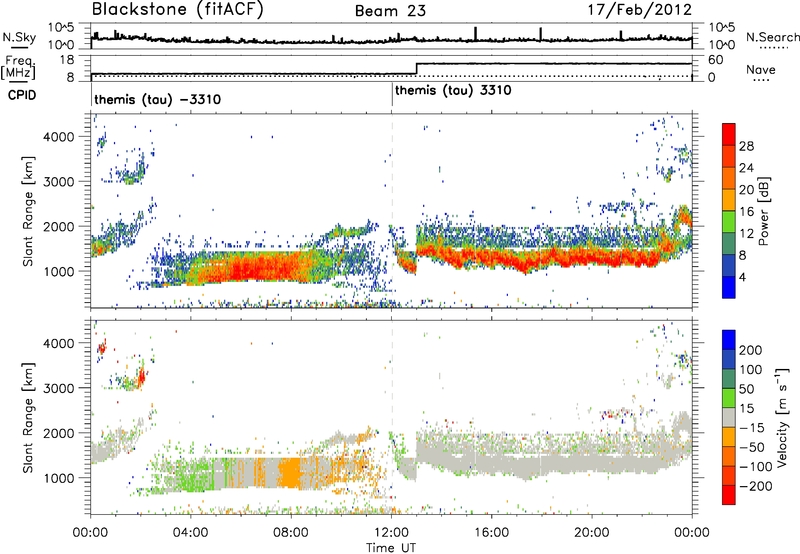
Task: Click the "-50" value on the velocity colorbar
Action: [753, 447]
